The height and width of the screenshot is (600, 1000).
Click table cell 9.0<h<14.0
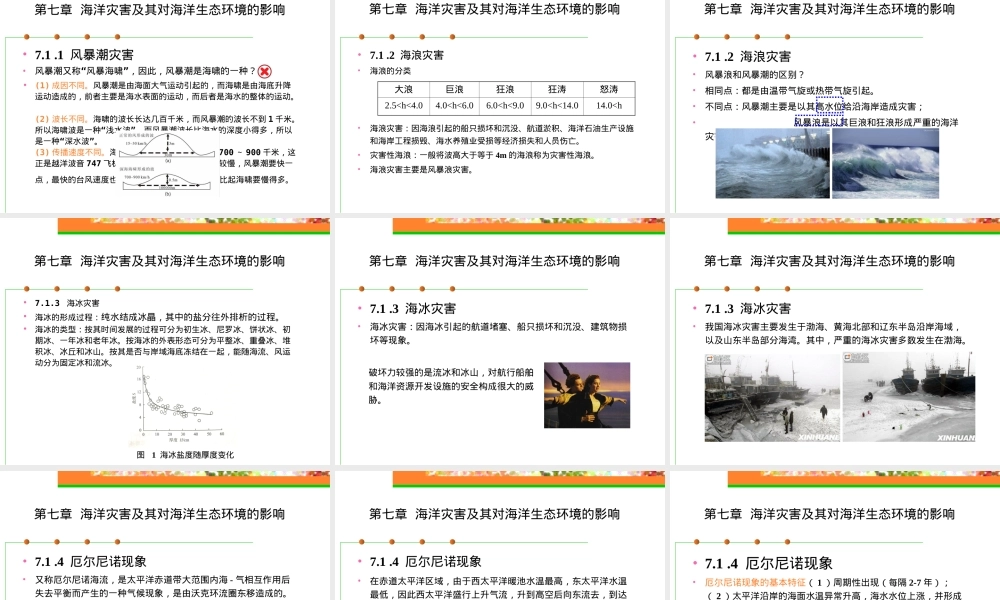point(557,106)
